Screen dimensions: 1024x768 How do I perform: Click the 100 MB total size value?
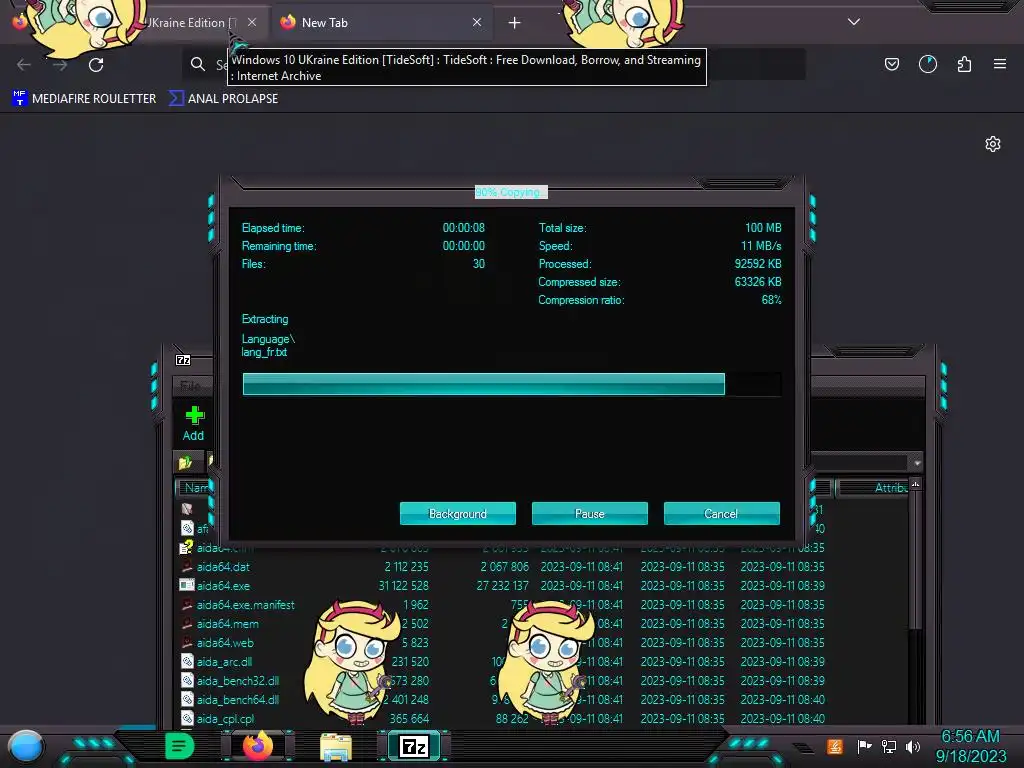(763, 228)
